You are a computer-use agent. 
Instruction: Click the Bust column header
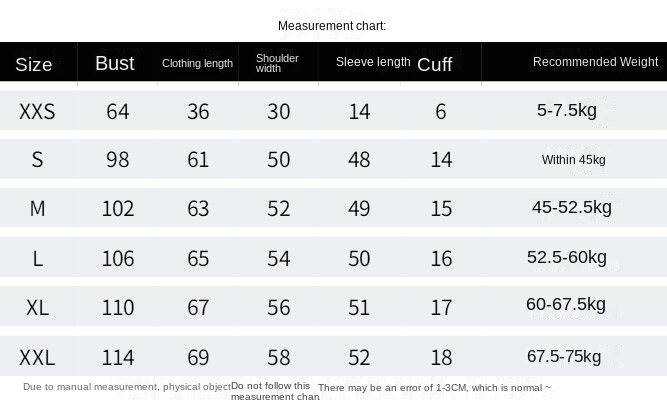pos(115,63)
